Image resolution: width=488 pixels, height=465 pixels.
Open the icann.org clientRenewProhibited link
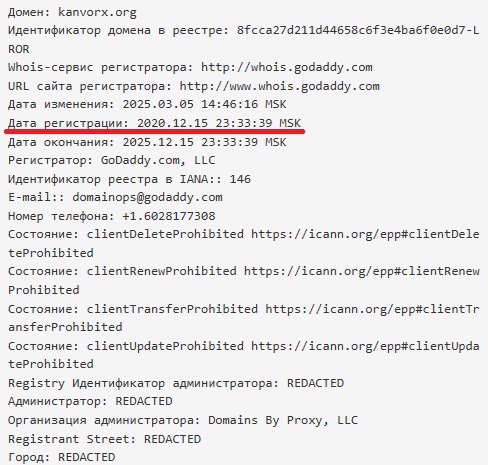pos(362,271)
